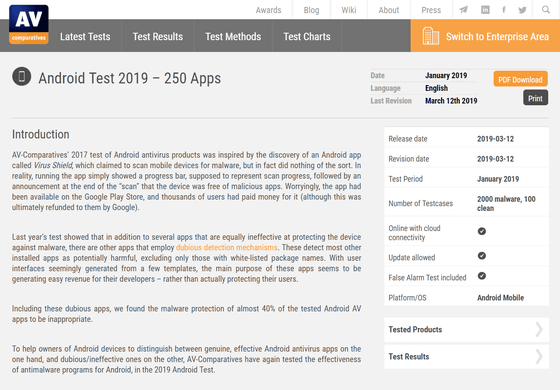560x390 pixels.
Task: Open the Blog menu item
Action: [311, 10]
